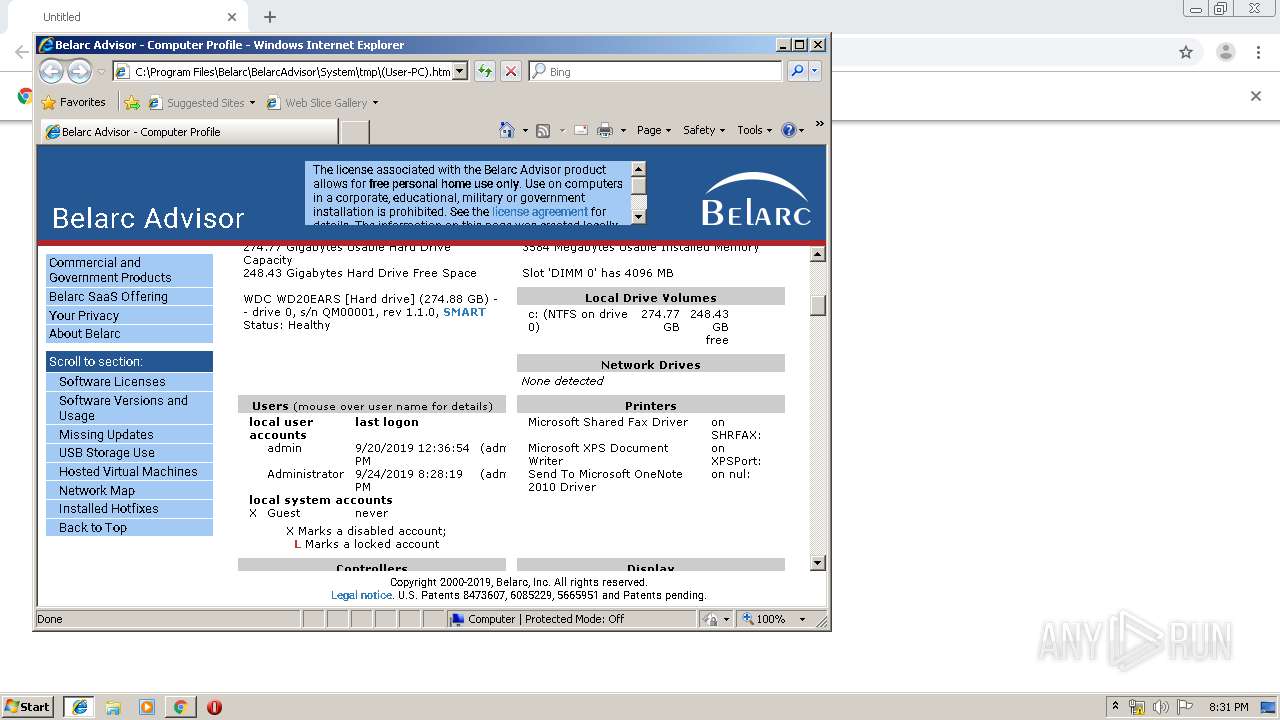Jump to Hosted Virtual Machines section
1280x720 pixels.
pos(129,472)
